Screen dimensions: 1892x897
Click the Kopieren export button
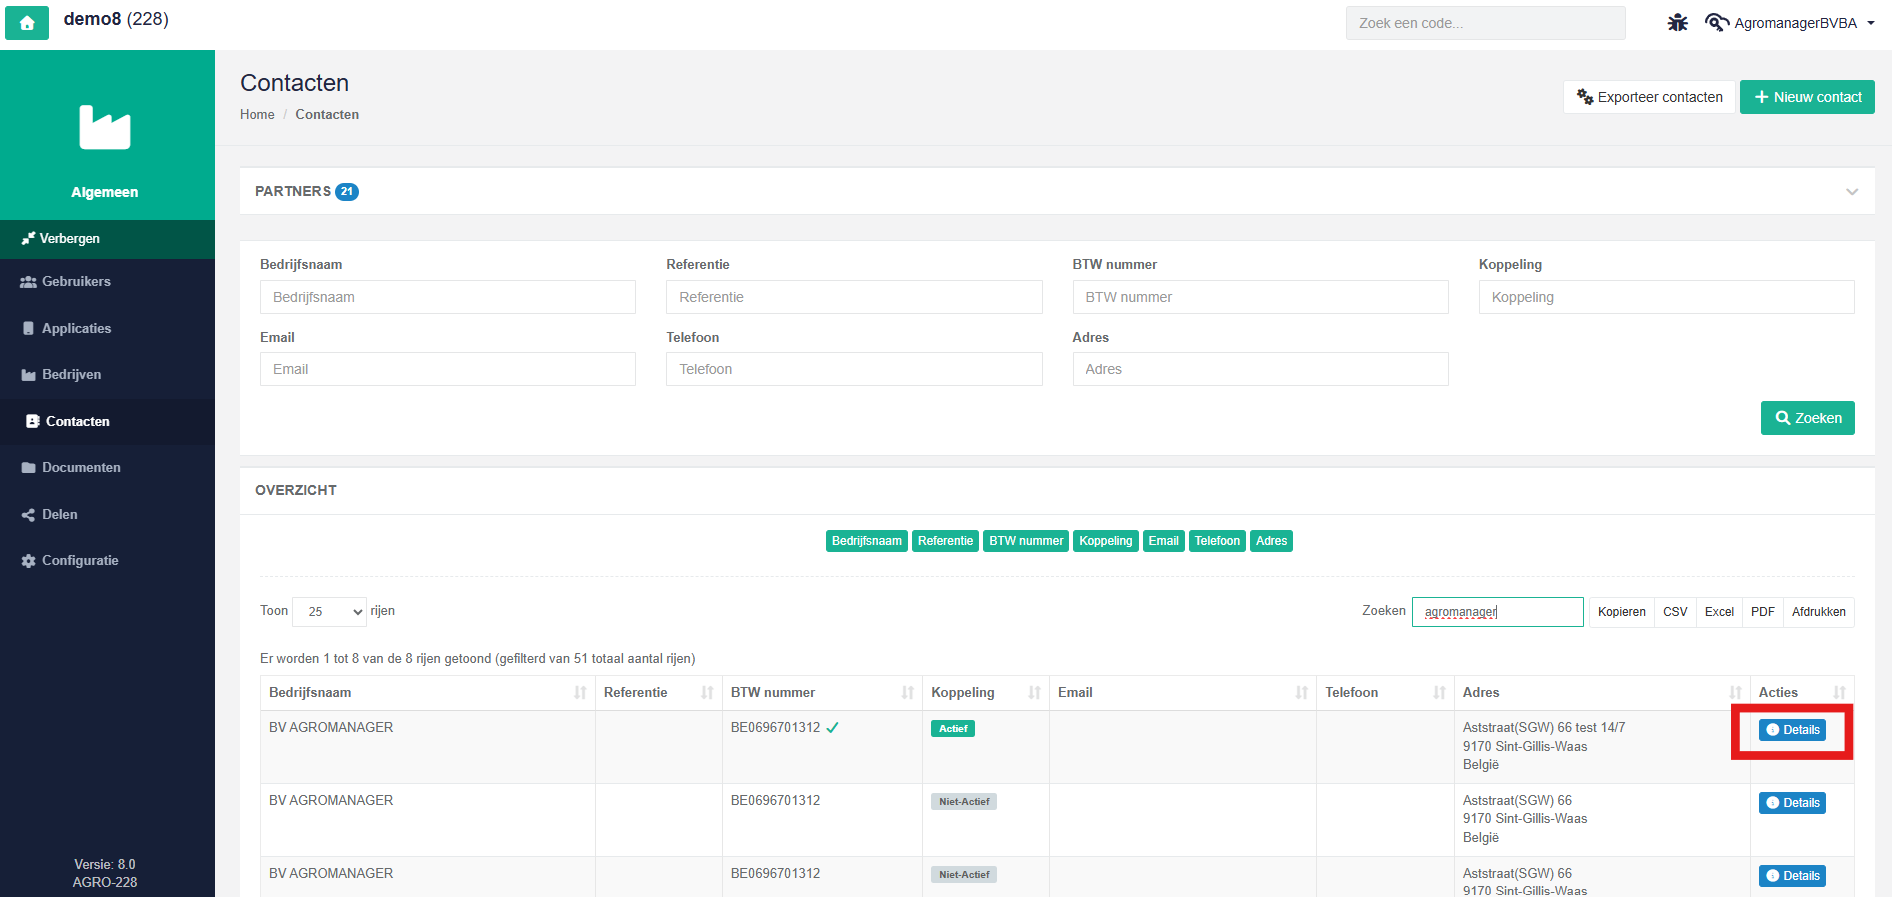coord(1621,612)
